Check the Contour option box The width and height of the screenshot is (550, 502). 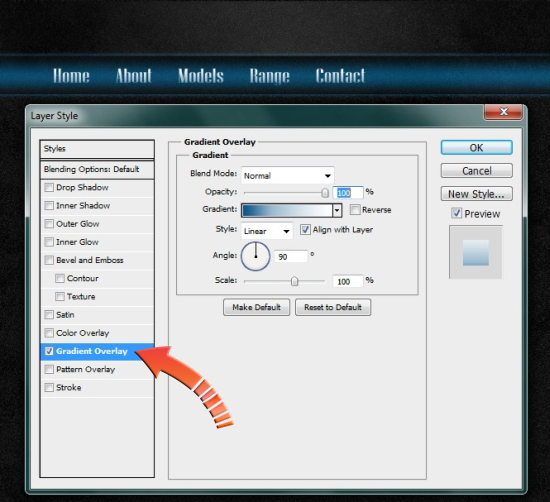(x=60, y=279)
